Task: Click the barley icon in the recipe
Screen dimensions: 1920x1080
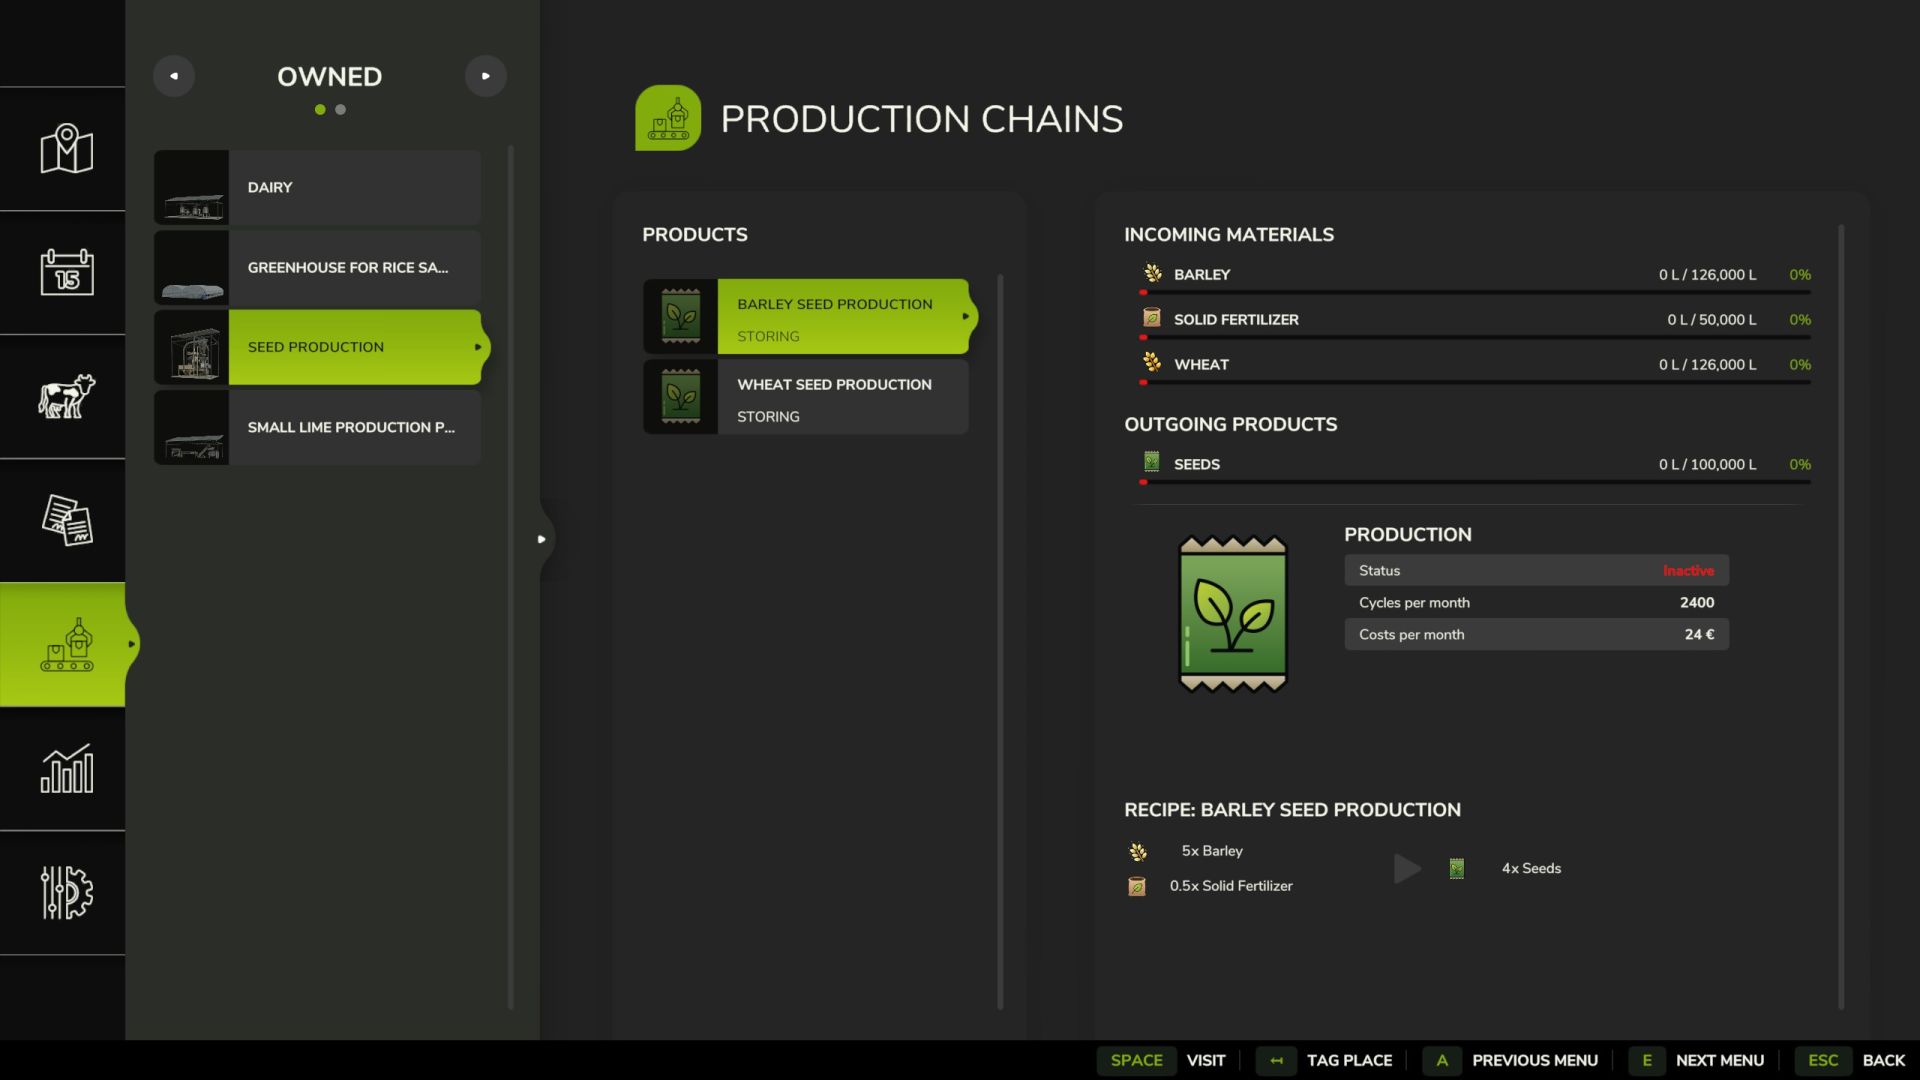Action: 1138,852
